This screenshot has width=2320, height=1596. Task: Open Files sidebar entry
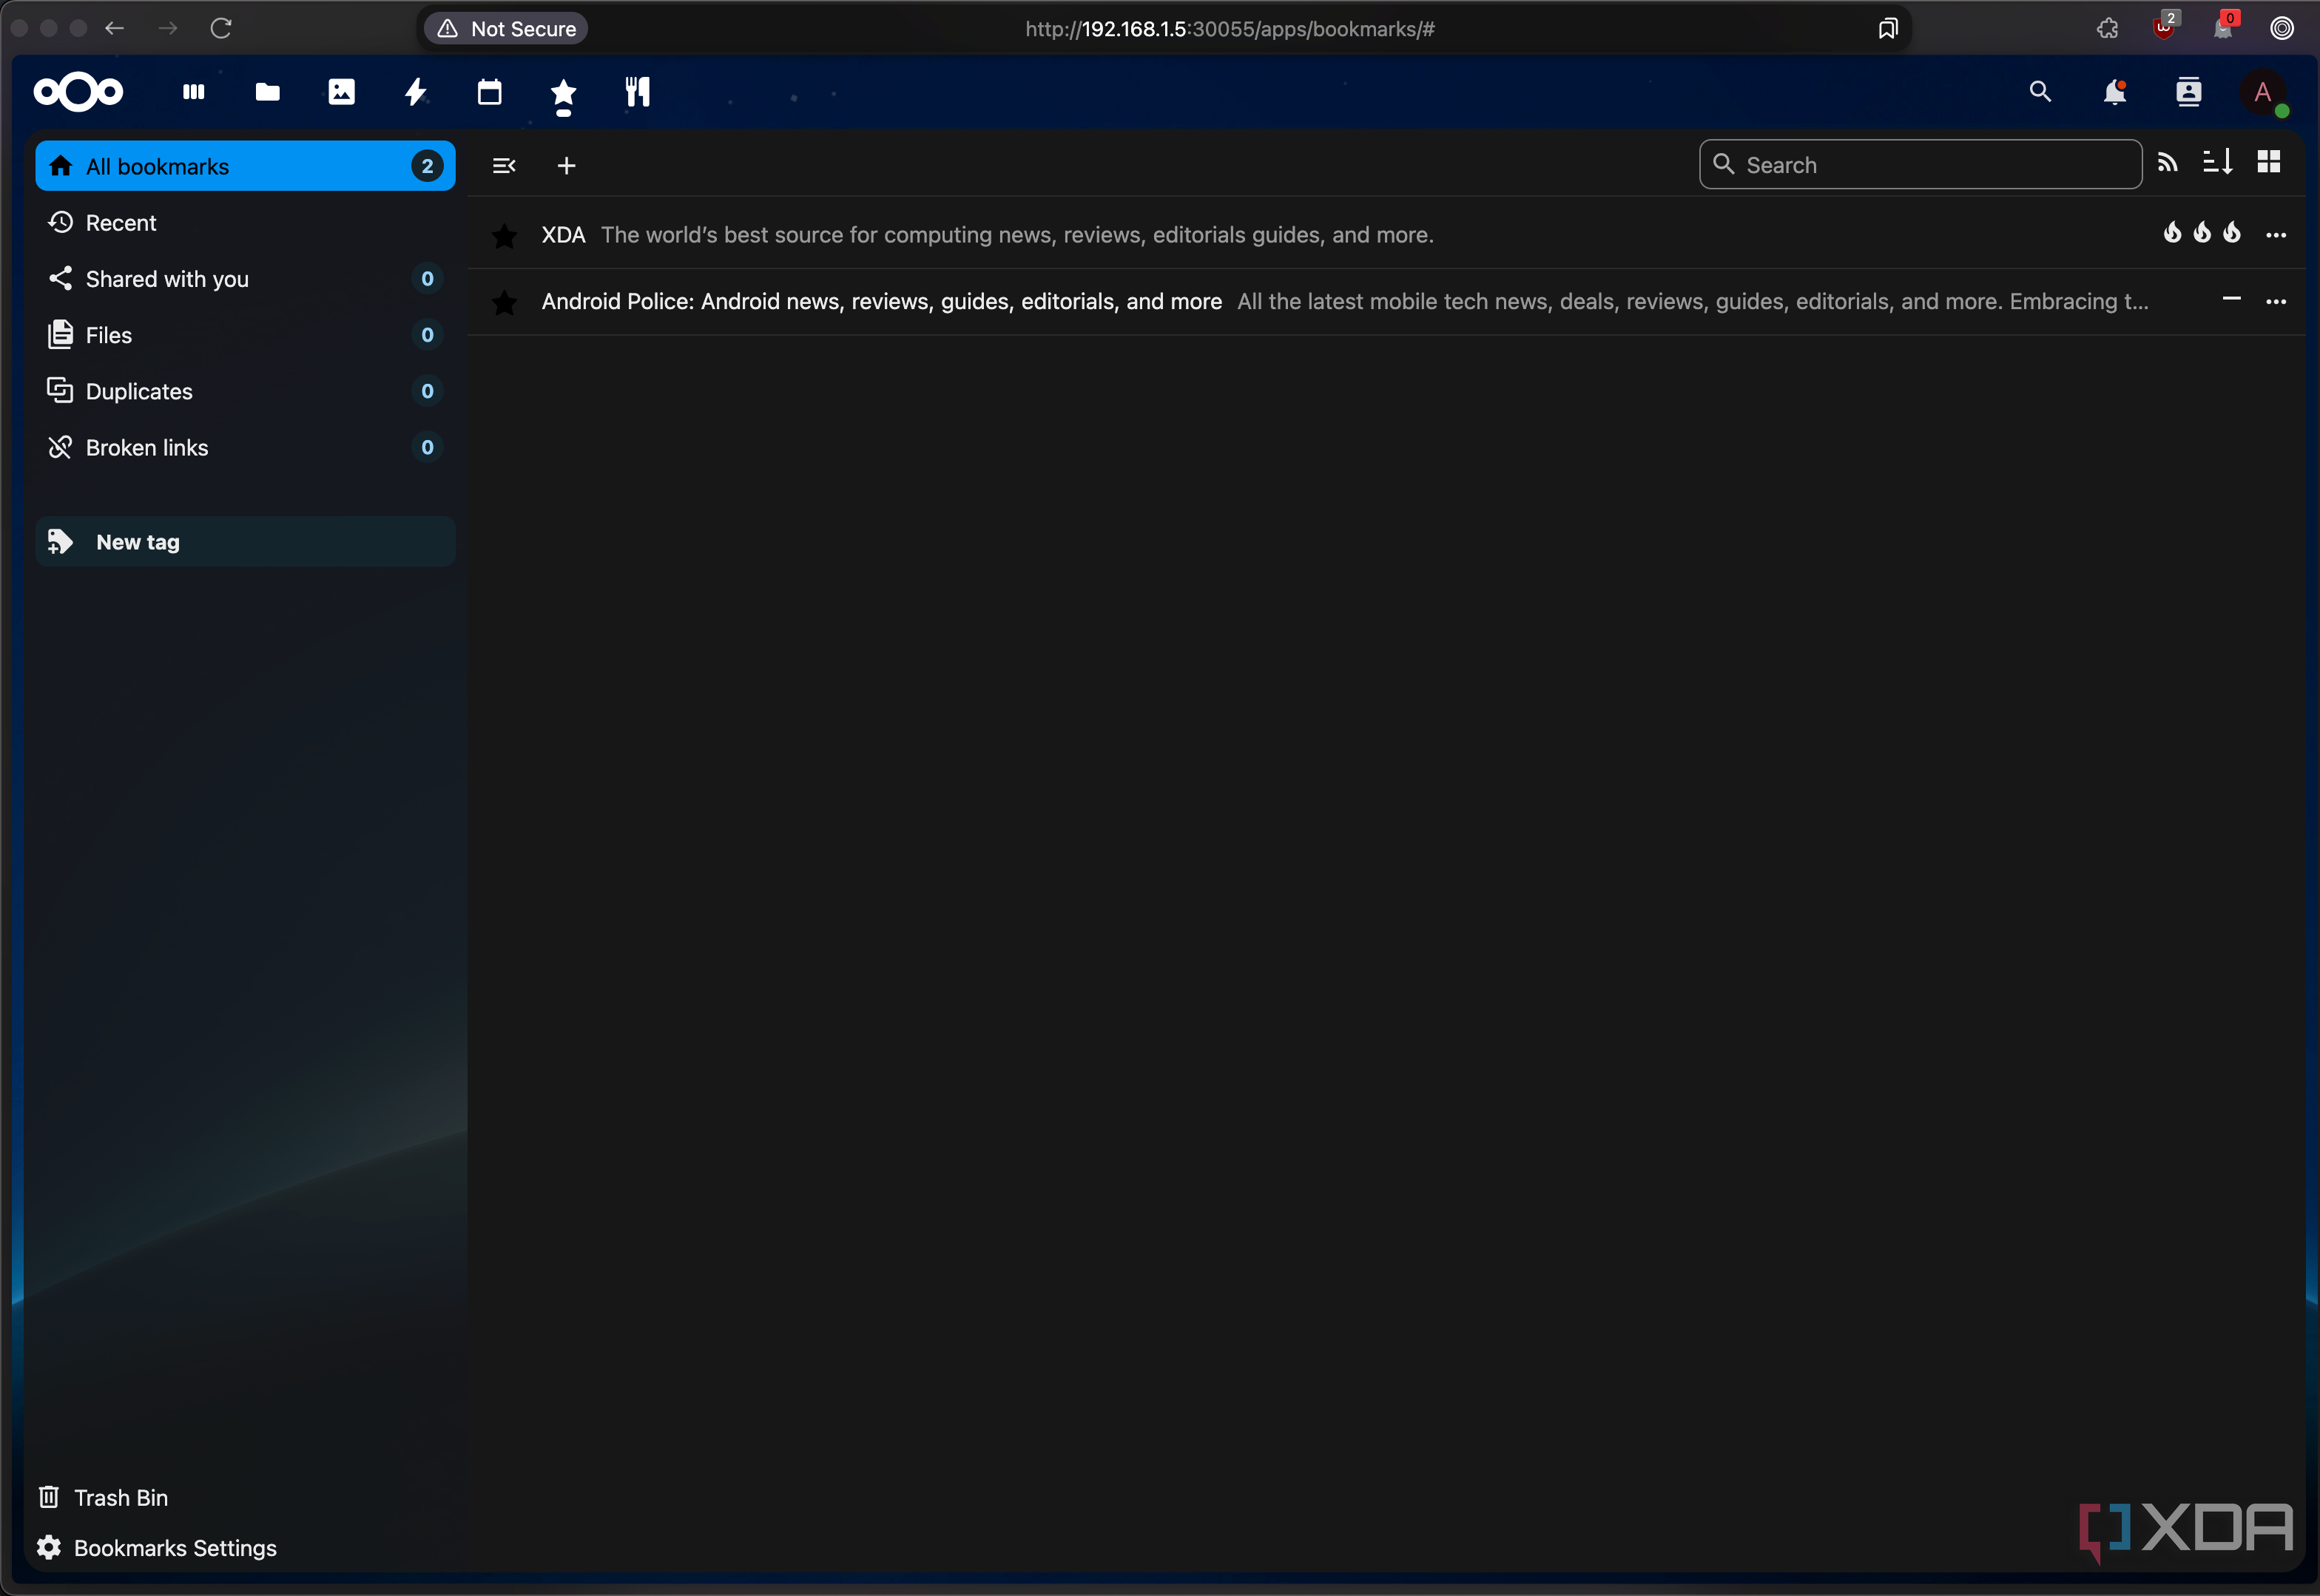point(245,334)
